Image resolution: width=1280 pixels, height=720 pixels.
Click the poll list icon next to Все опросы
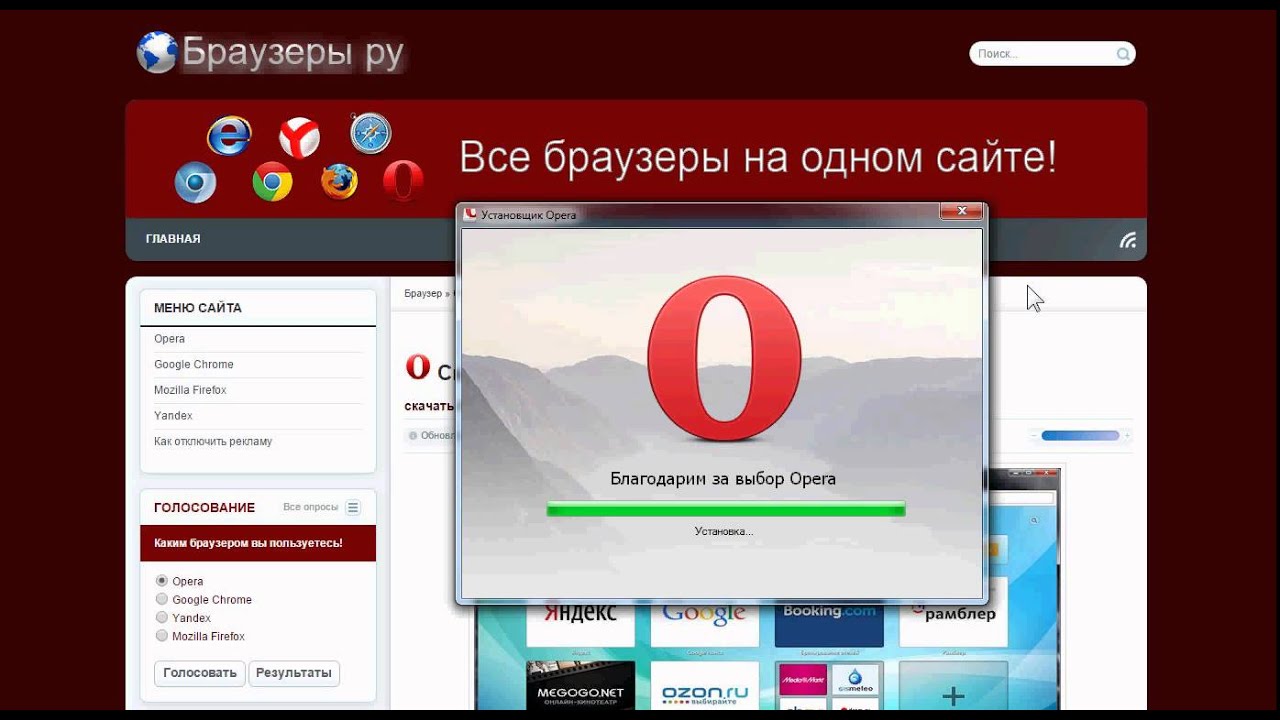(x=353, y=508)
